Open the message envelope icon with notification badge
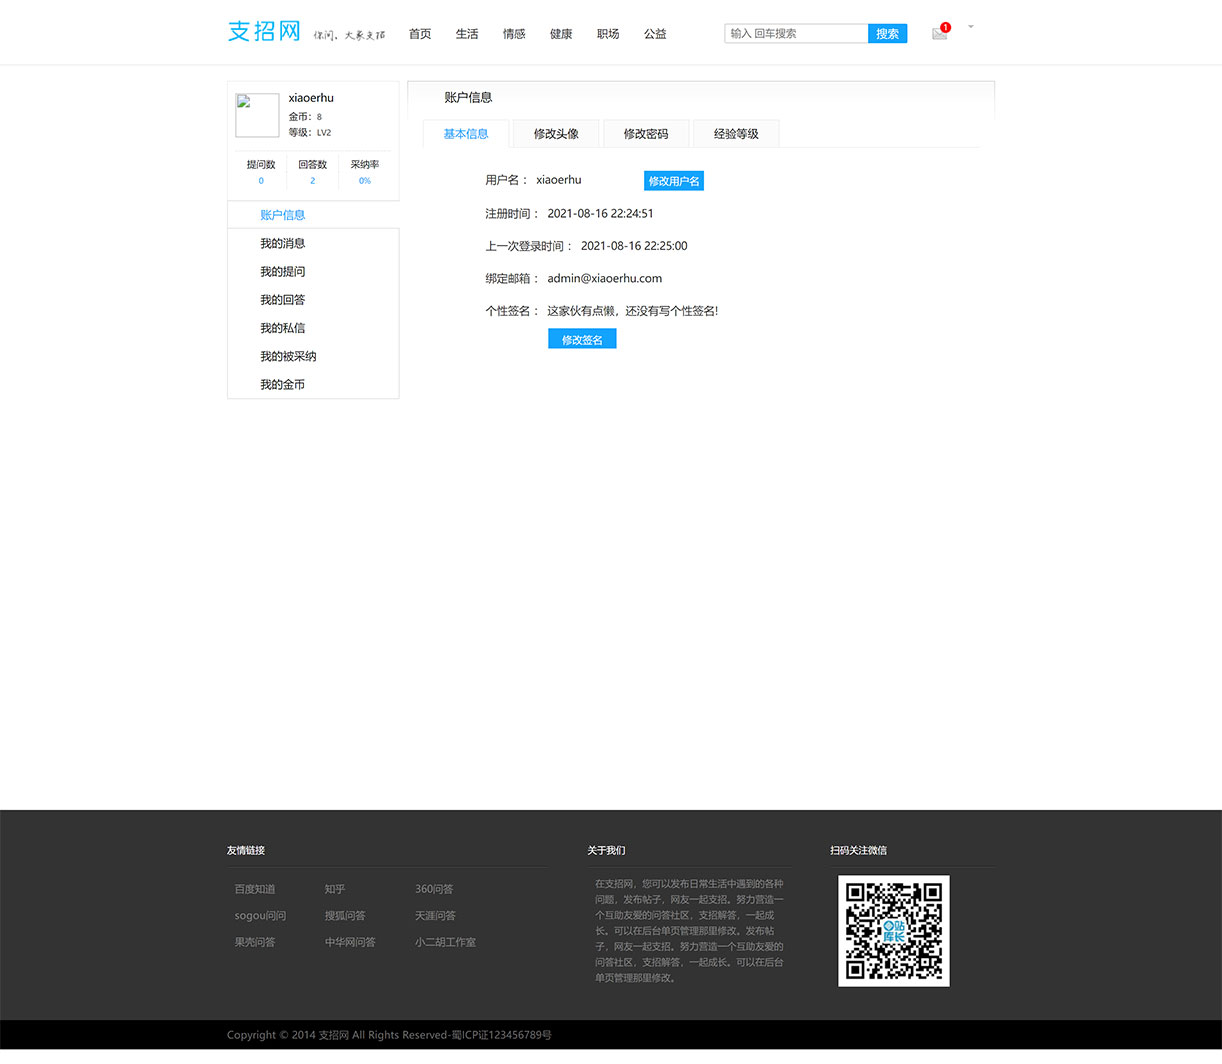This screenshot has width=1222, height=1064. pos(938,33)
